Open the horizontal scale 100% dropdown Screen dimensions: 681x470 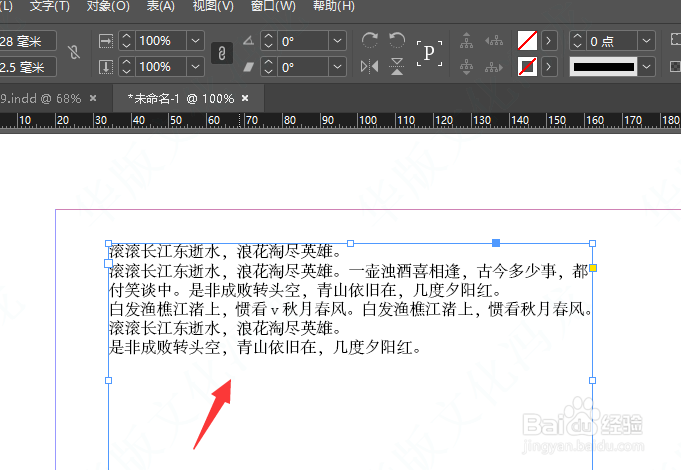[196, 41]
